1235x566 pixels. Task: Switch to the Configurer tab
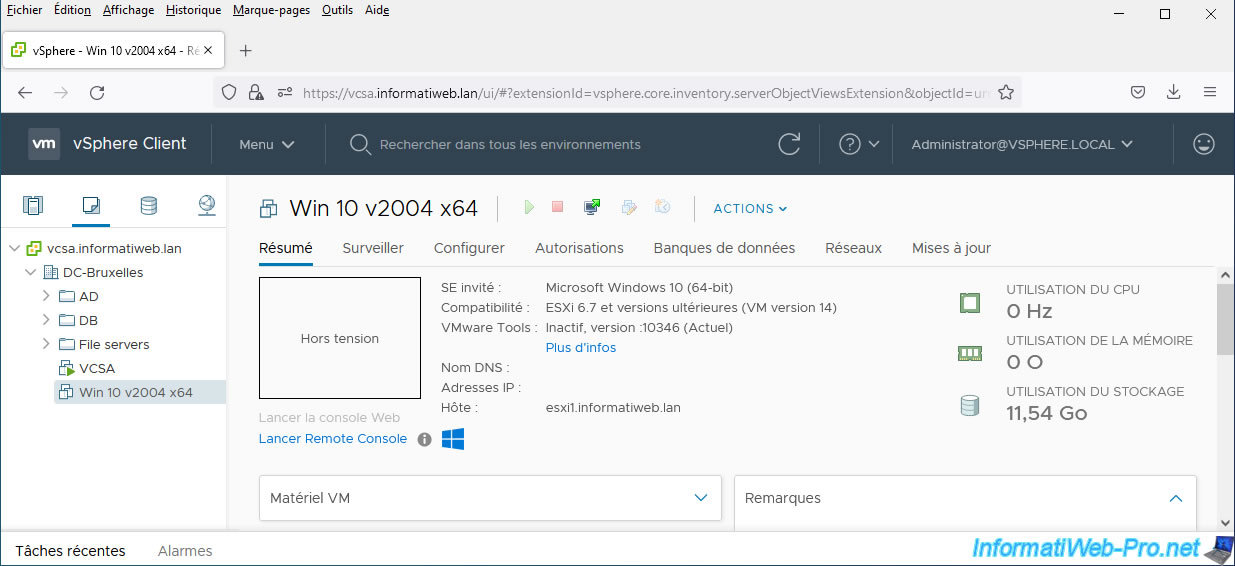(469, 248)
